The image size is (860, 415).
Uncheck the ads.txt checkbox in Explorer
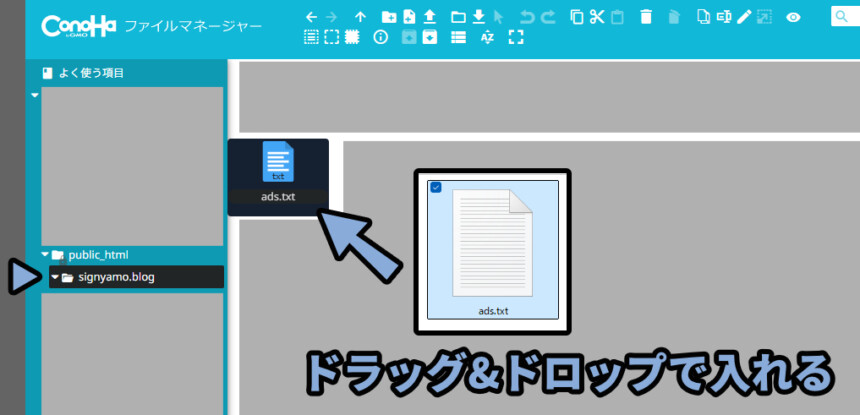click(436, 187)
